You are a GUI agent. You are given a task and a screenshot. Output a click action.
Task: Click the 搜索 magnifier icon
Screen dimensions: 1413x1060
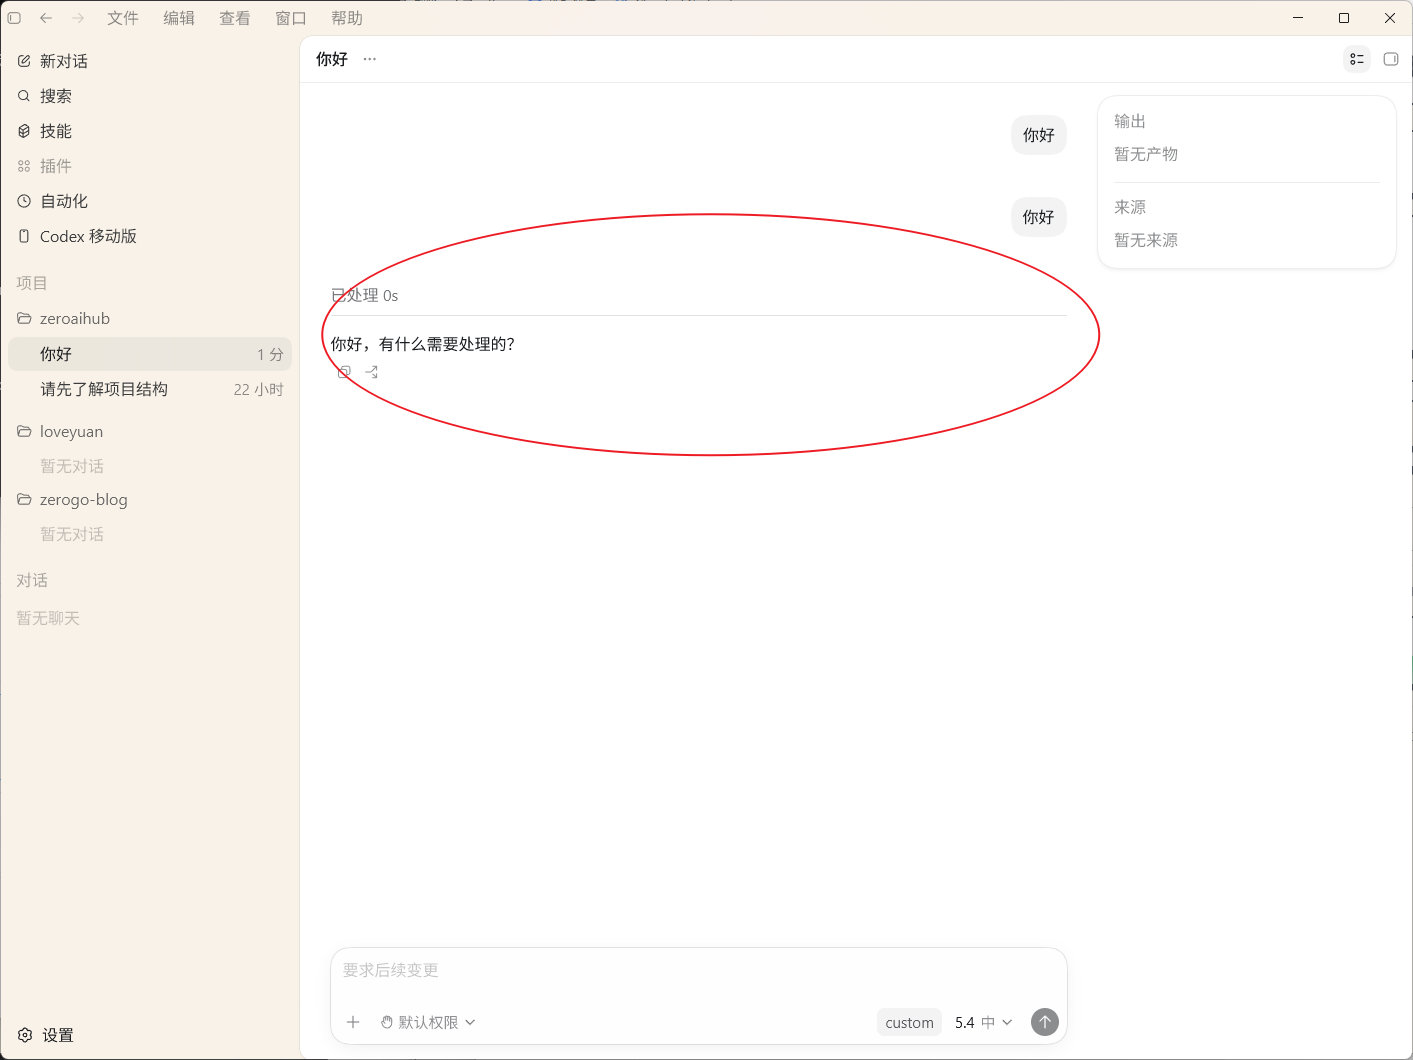[24, 96]
